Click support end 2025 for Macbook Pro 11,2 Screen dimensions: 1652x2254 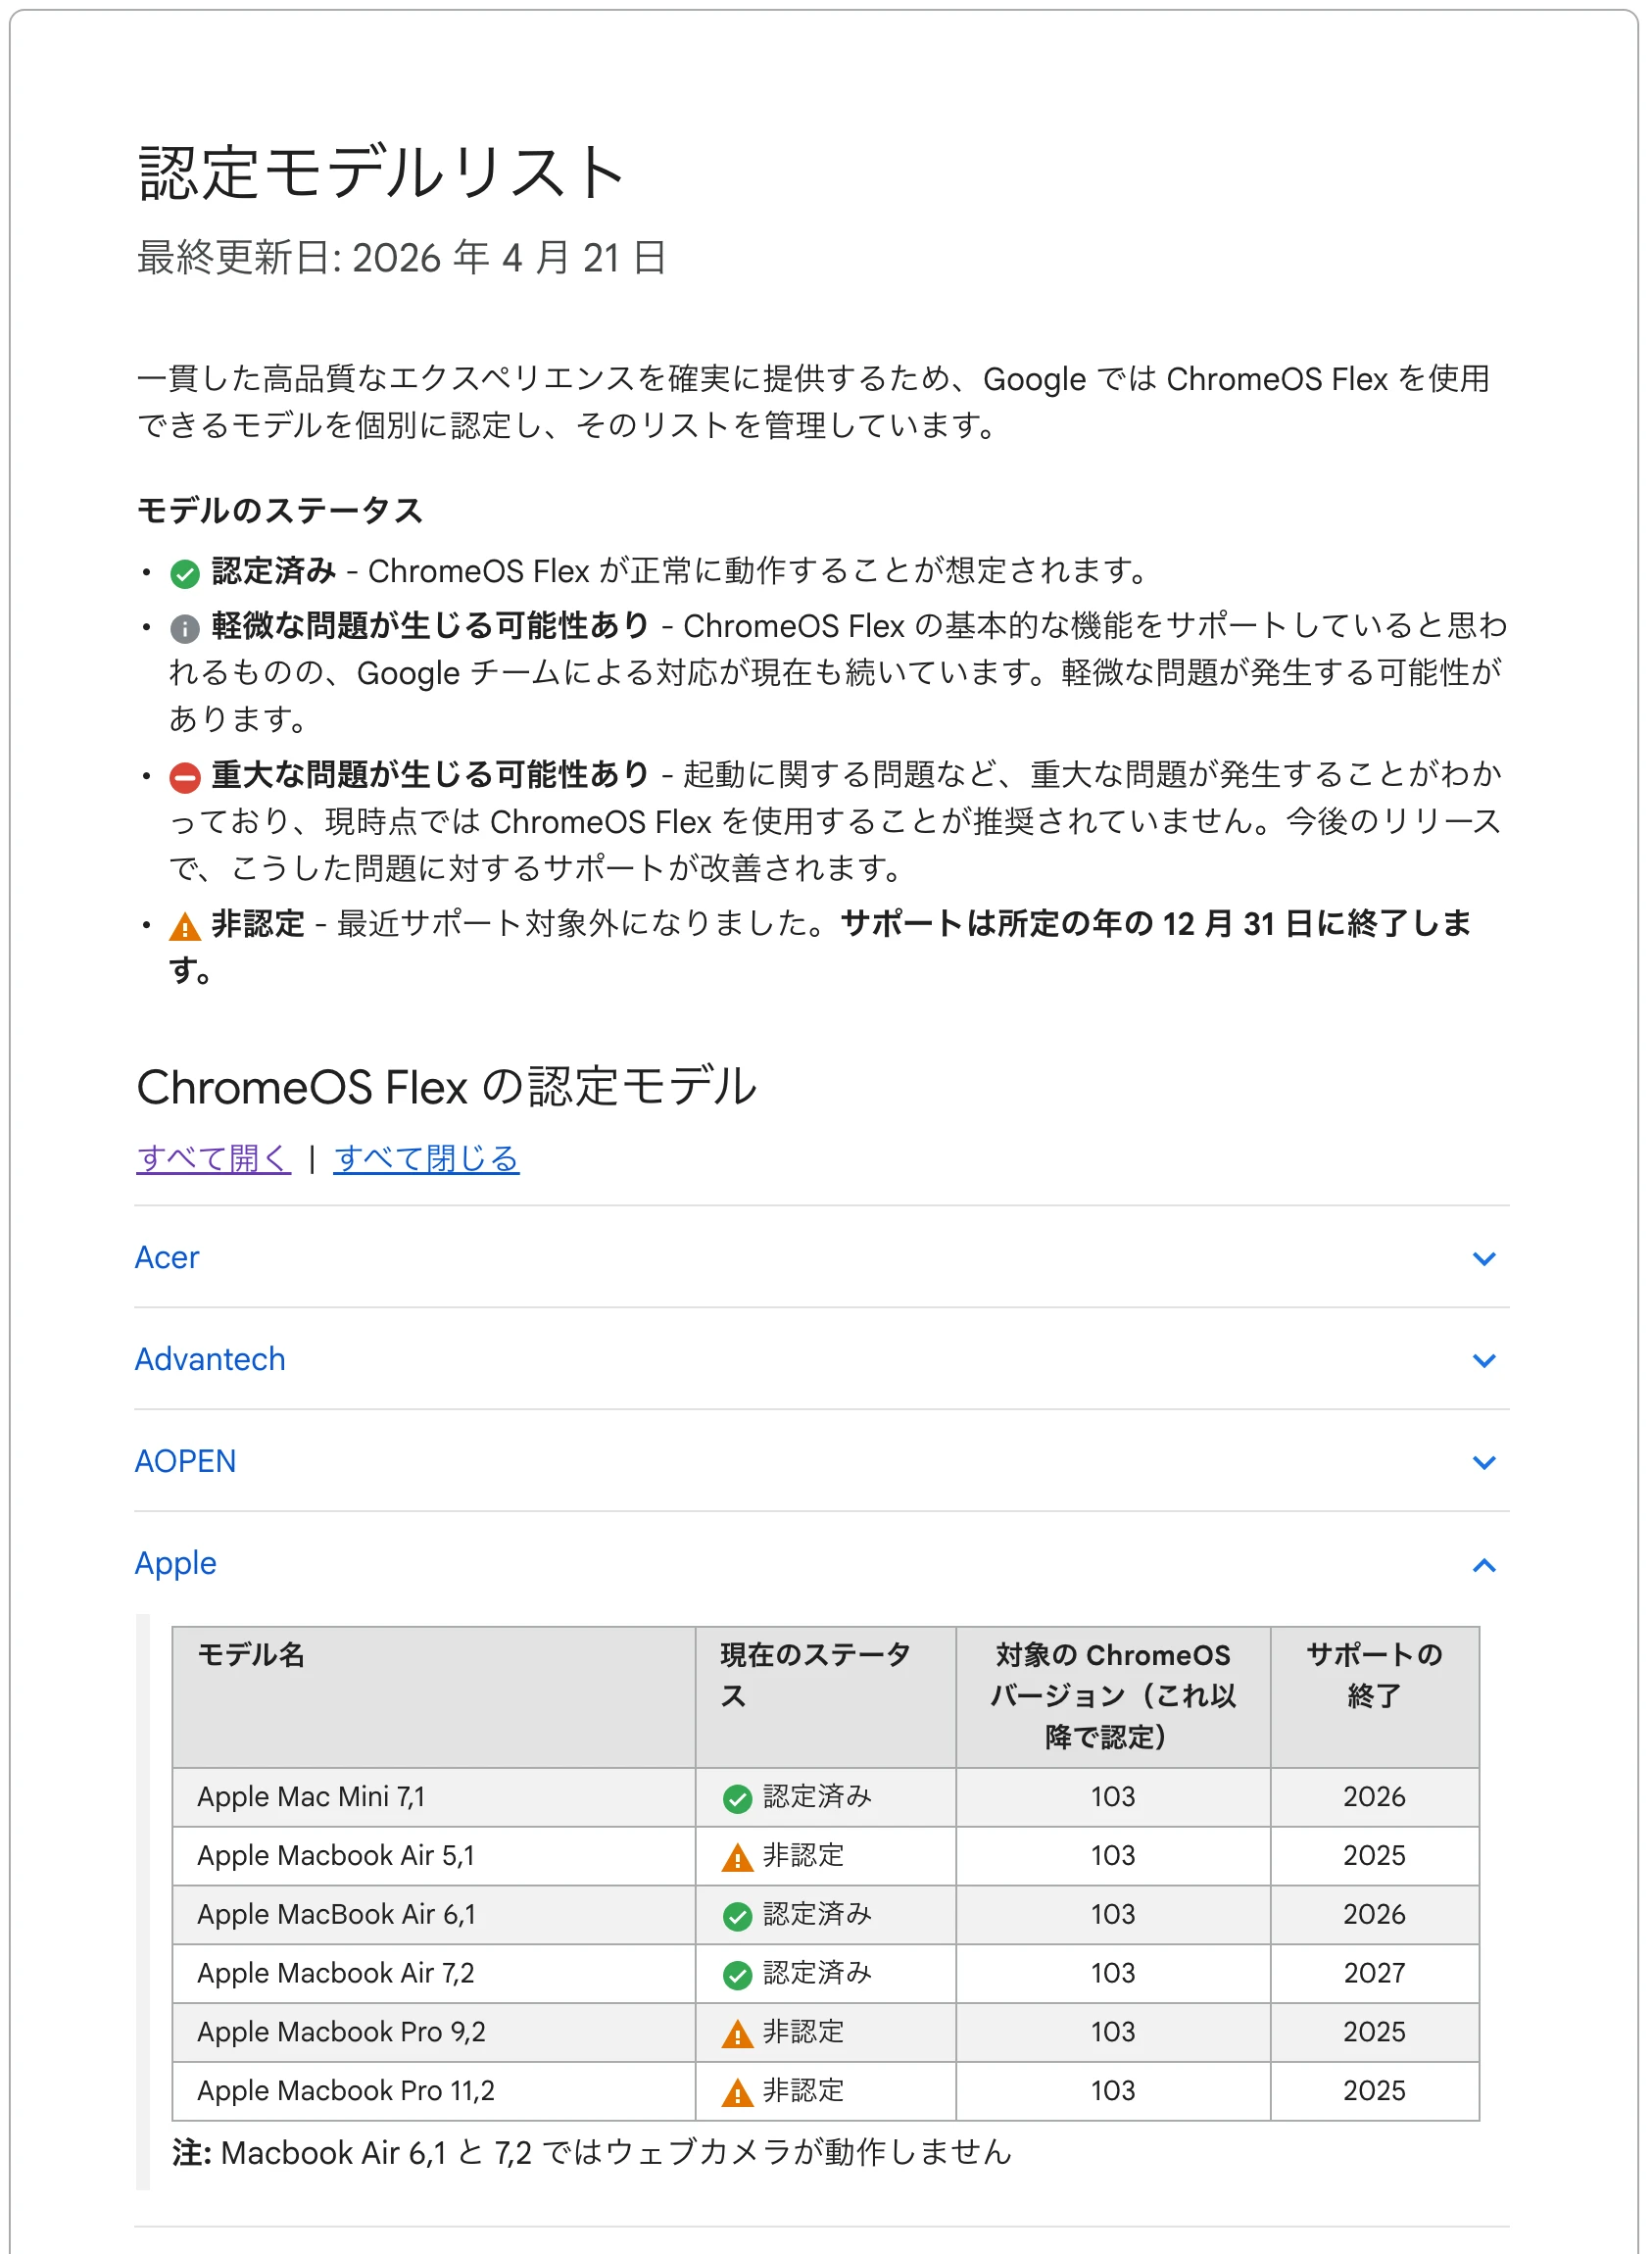(x=1374, y=2092)
